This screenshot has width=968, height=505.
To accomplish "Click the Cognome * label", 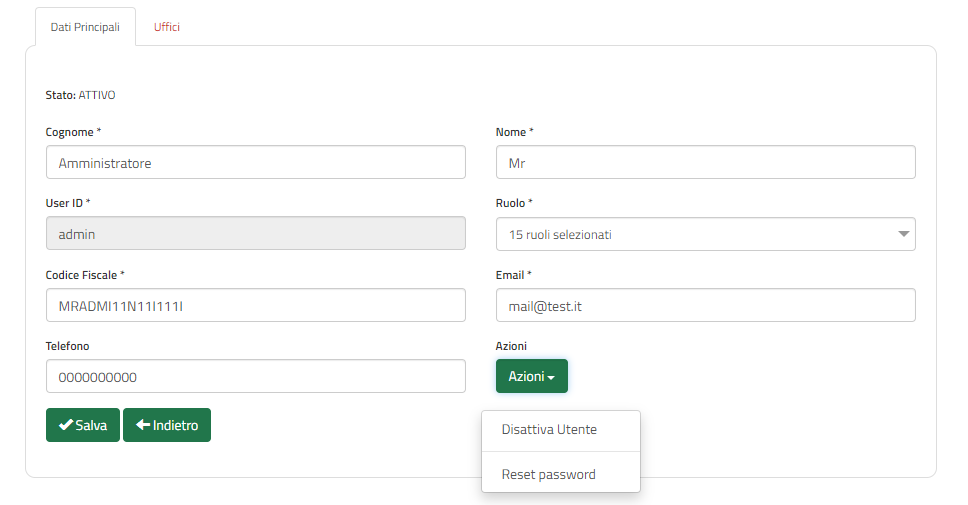I will pyautogui.click(x=73, y=132).
